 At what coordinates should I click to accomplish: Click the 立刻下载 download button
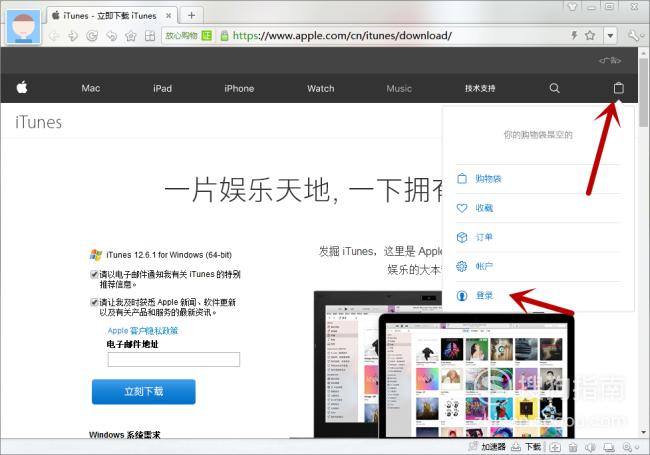coord(143,392)
